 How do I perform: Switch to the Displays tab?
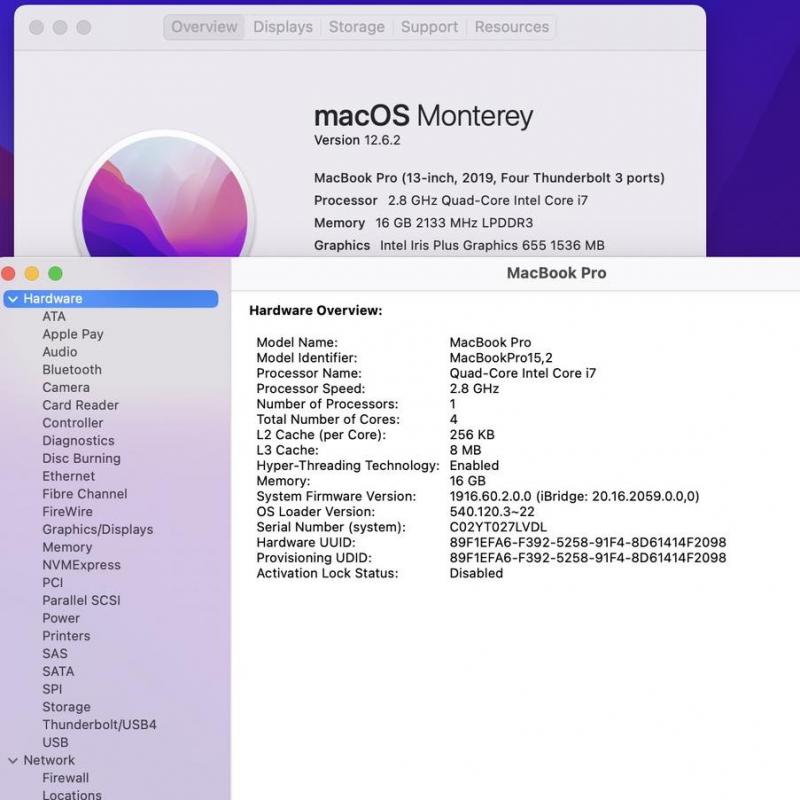tap(283, 27)
